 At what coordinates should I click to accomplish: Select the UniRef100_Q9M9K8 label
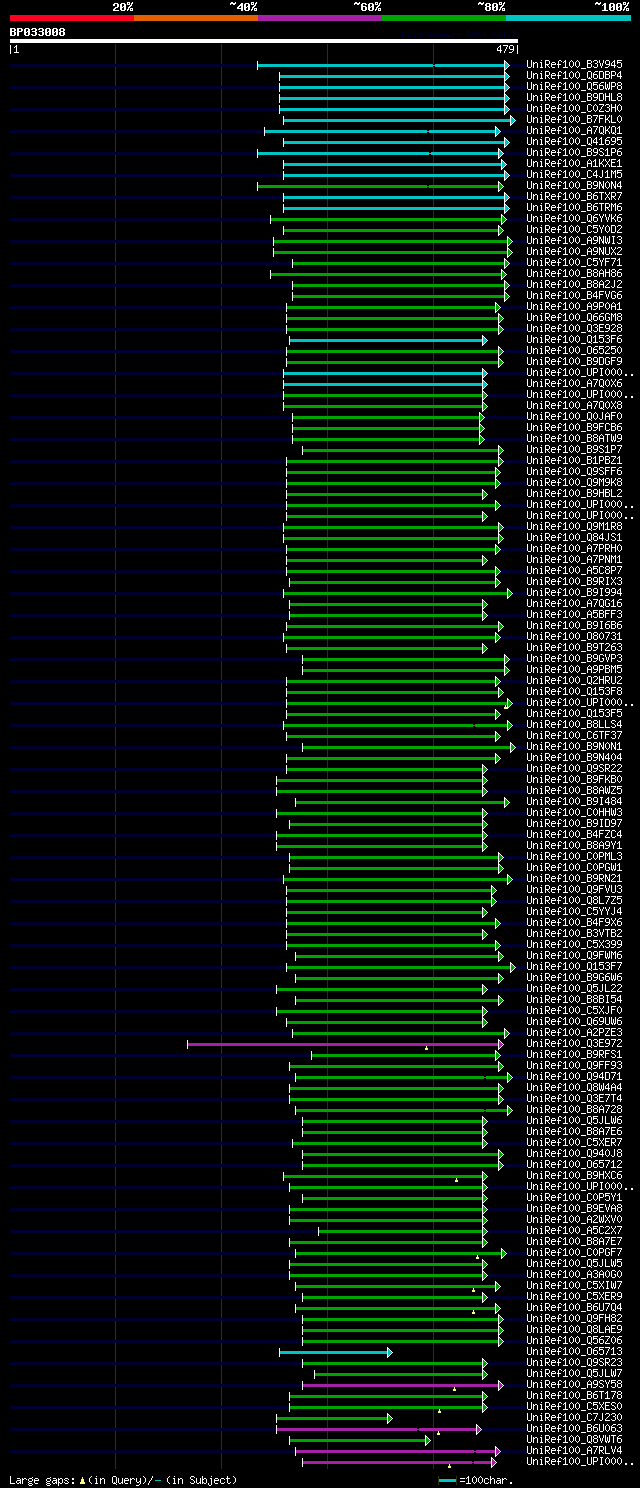click(x=574, y=483)
